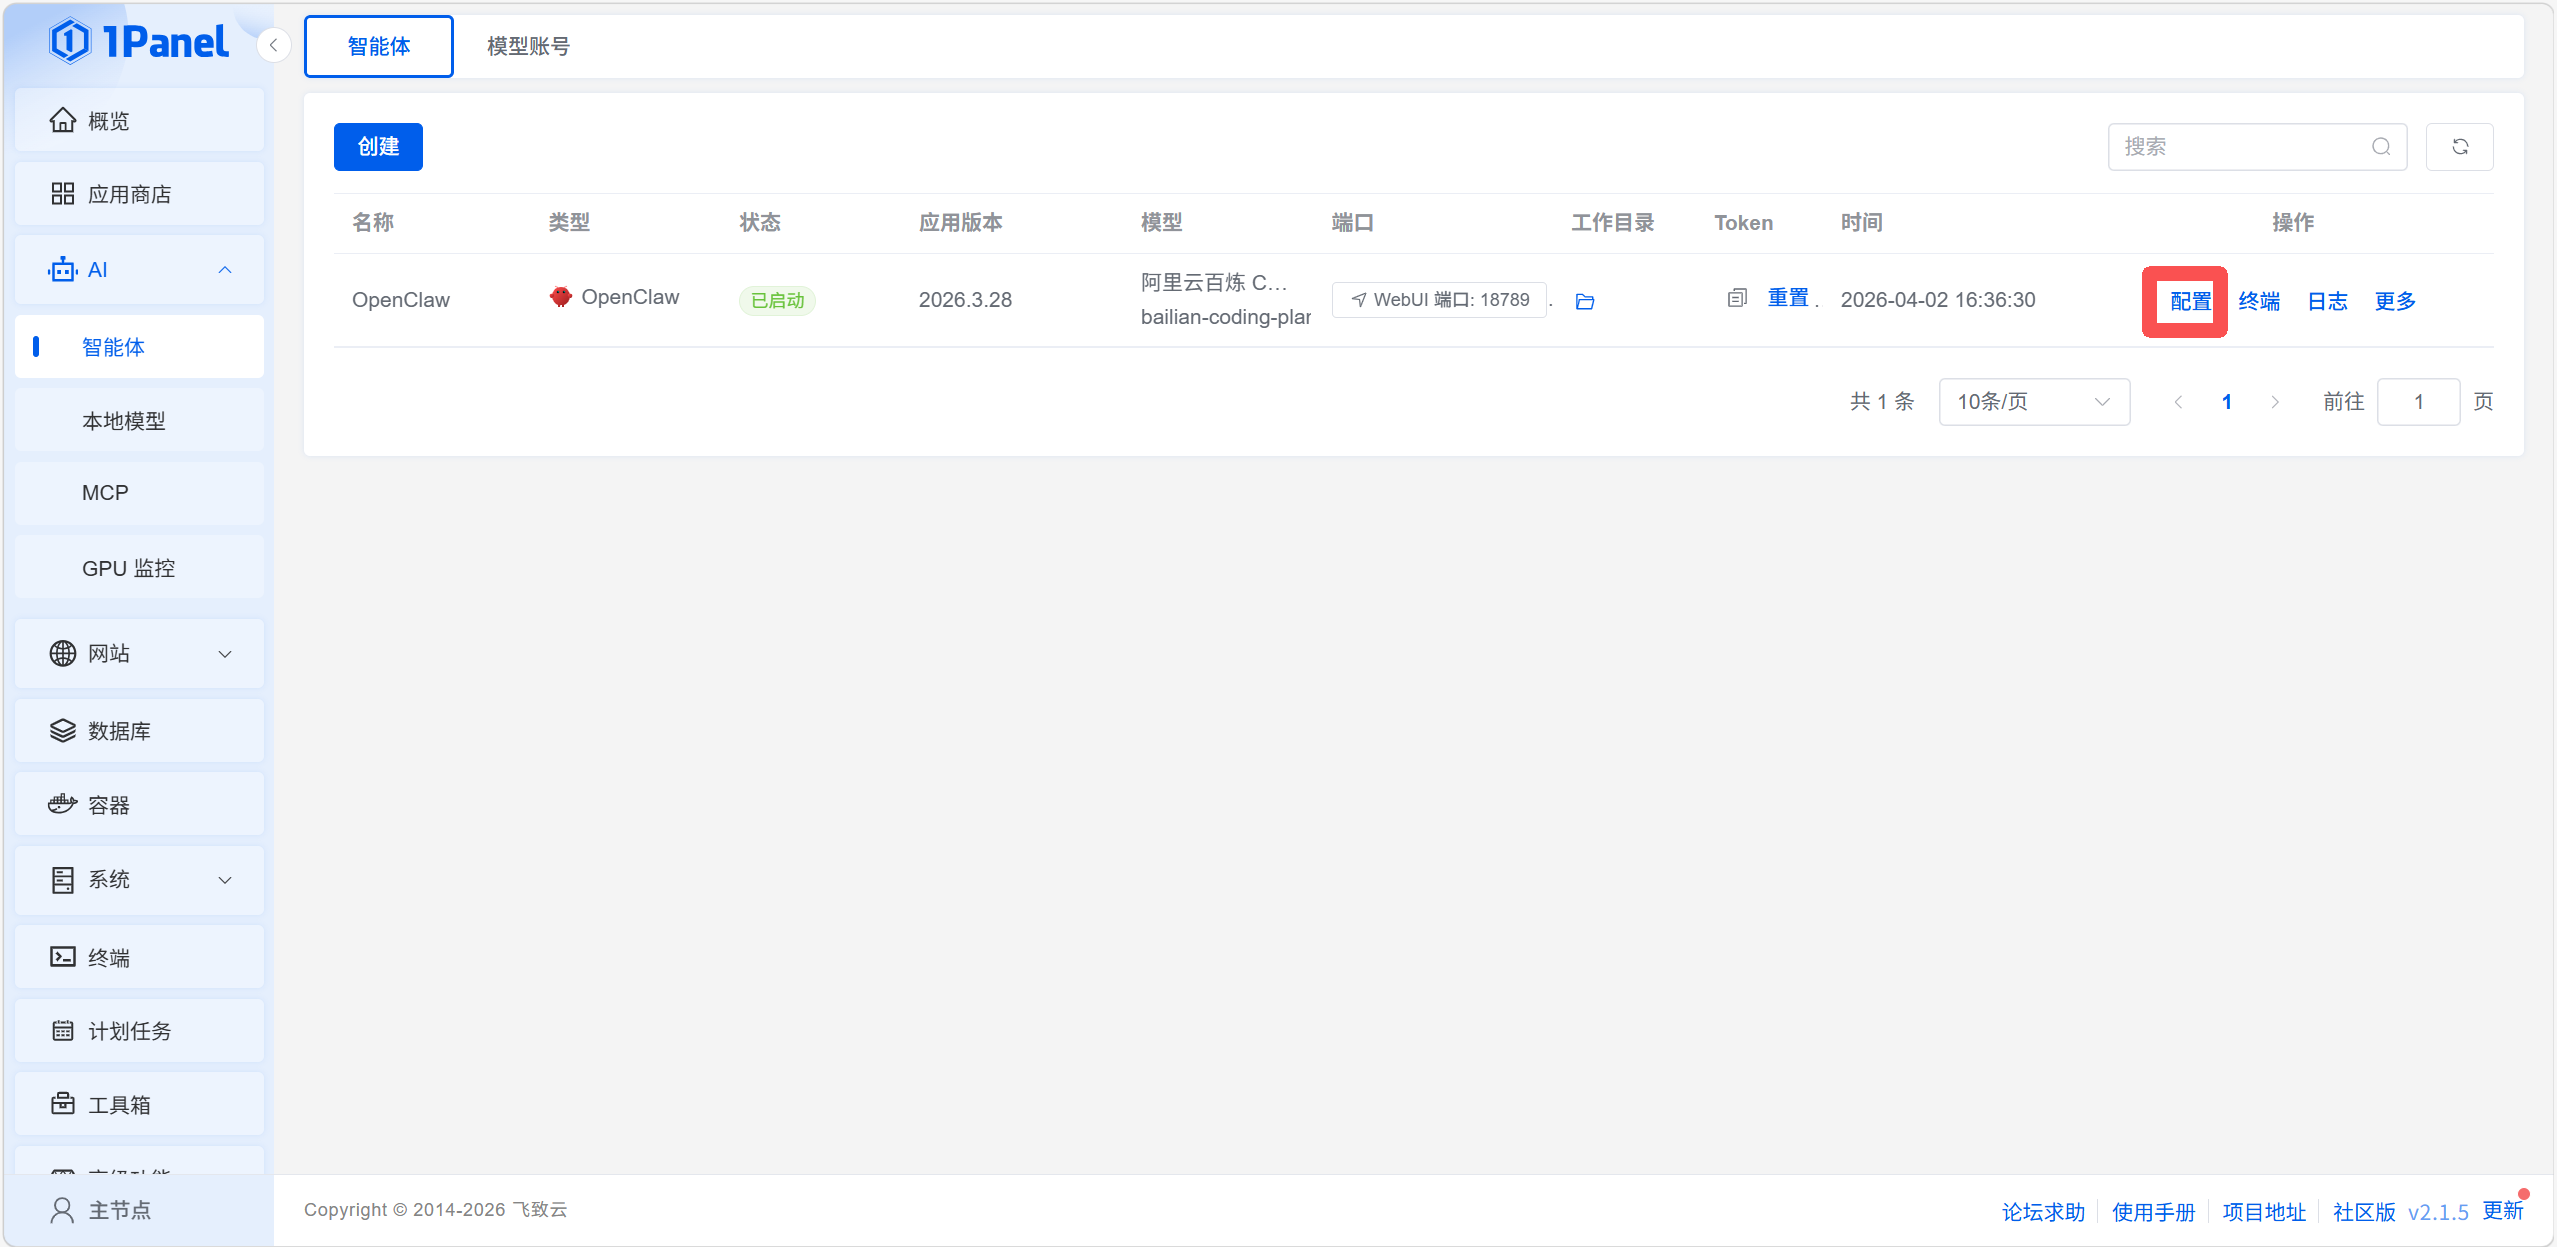Collapse the sidebar with the arrow icon
This screenshot has height=1247, width=2557.
[x=273, y=45]
